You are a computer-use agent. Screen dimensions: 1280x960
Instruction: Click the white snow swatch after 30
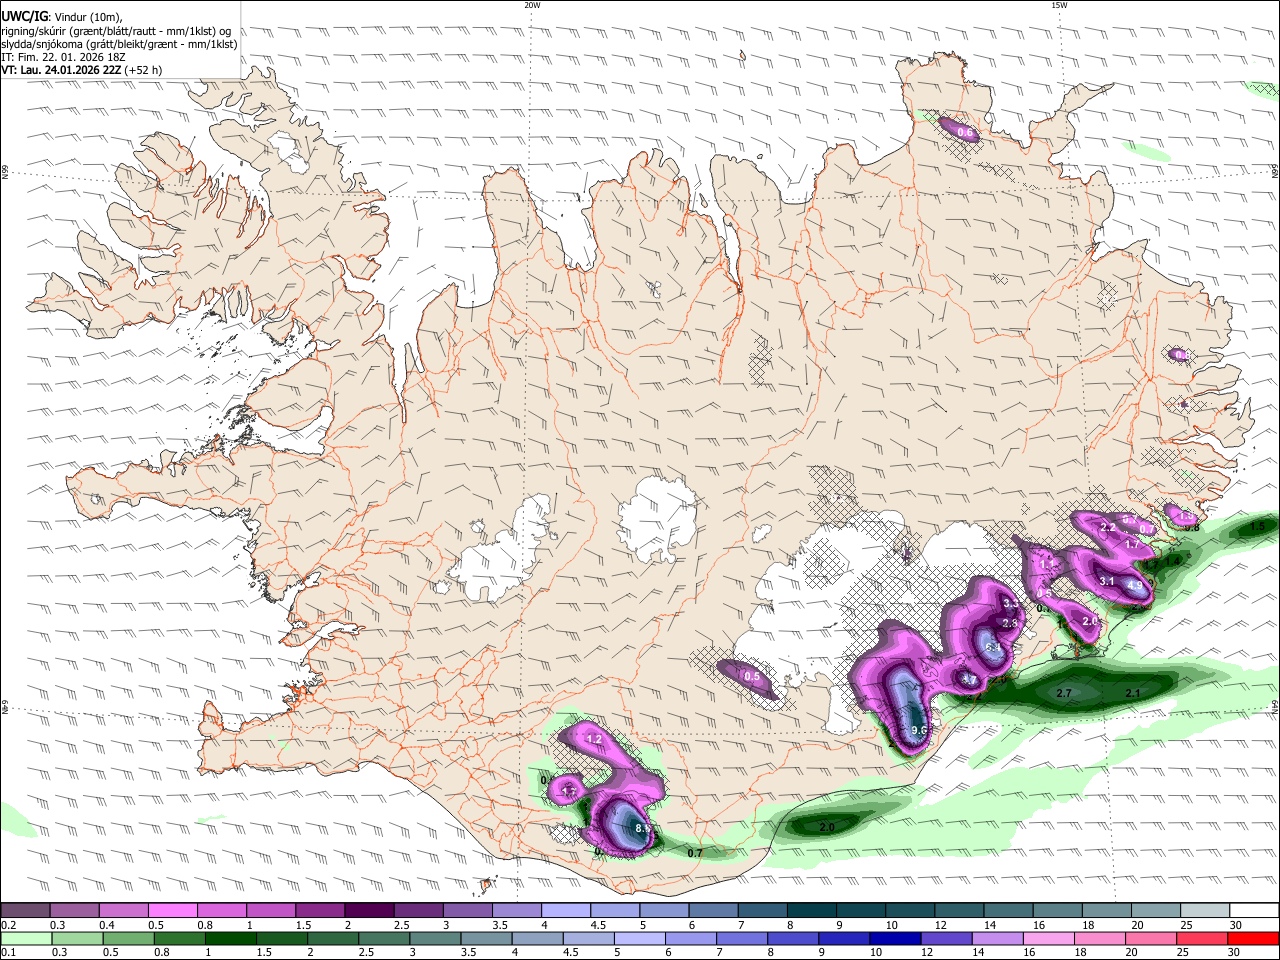(1254, 911)
